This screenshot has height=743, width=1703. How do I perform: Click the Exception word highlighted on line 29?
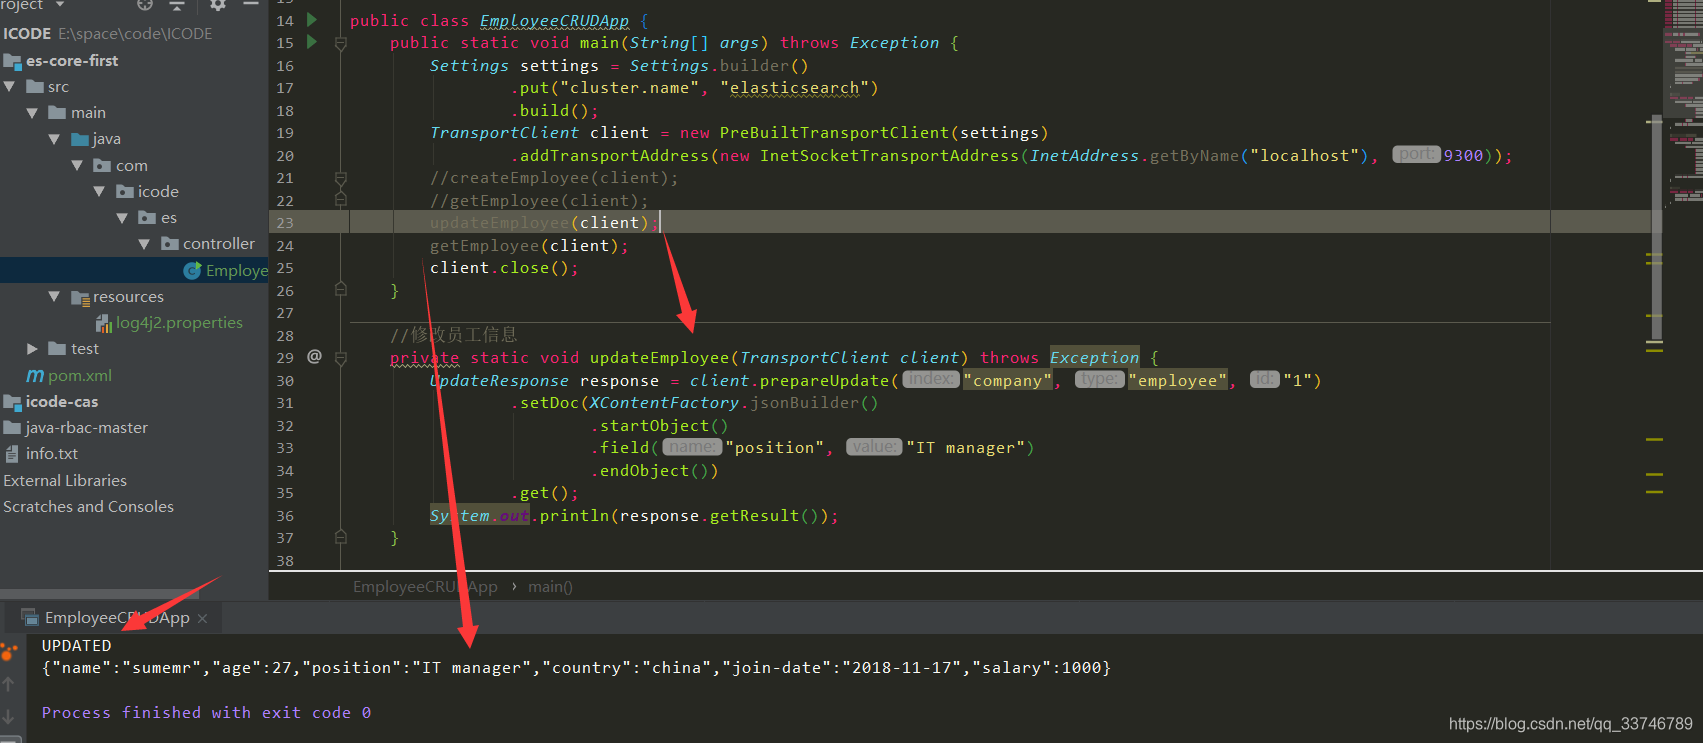tap(1094, 357)
